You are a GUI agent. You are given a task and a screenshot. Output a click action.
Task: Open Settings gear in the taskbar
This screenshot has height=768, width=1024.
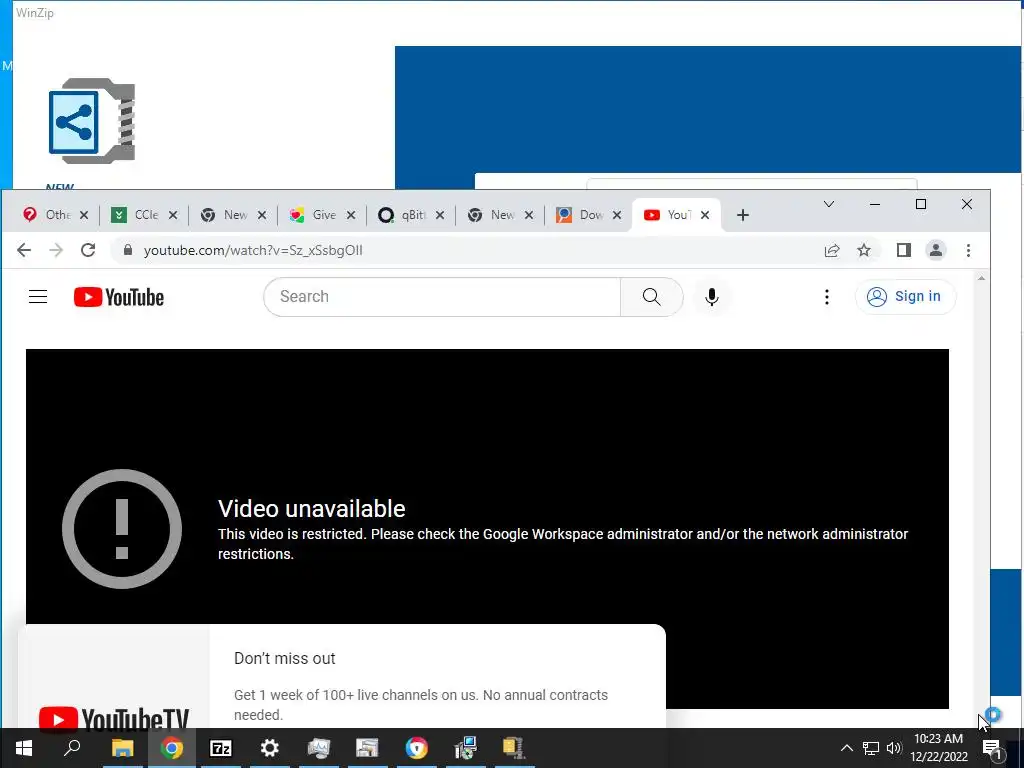(270, 748)
